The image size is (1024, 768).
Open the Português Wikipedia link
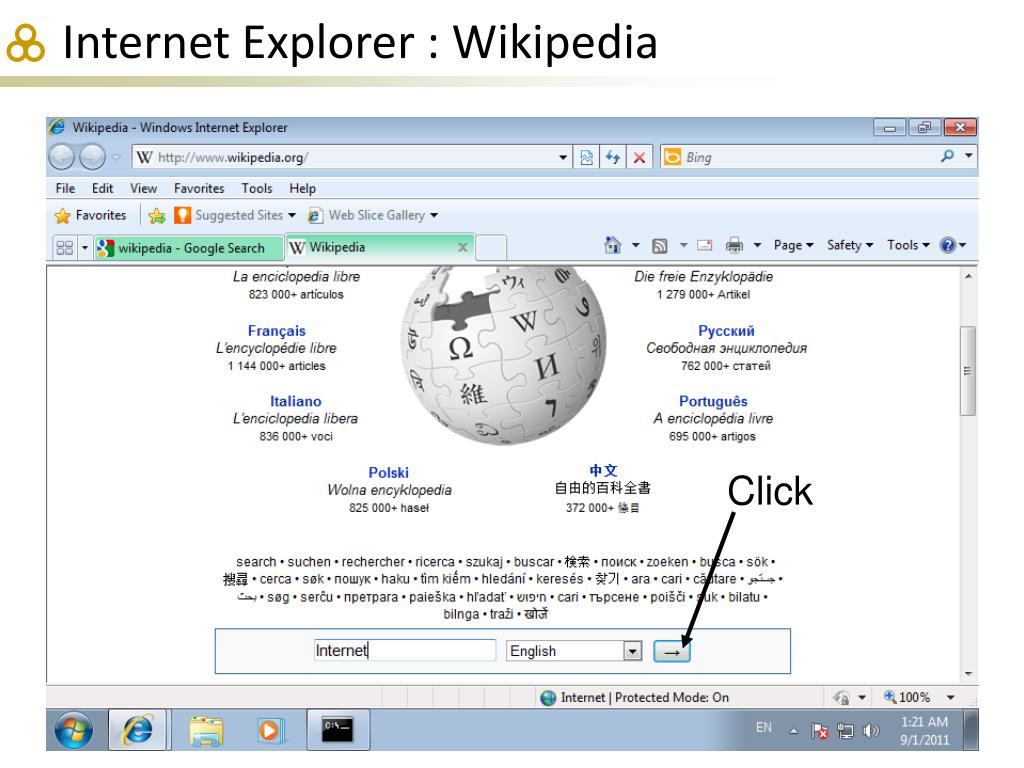(x=713, y=402)
